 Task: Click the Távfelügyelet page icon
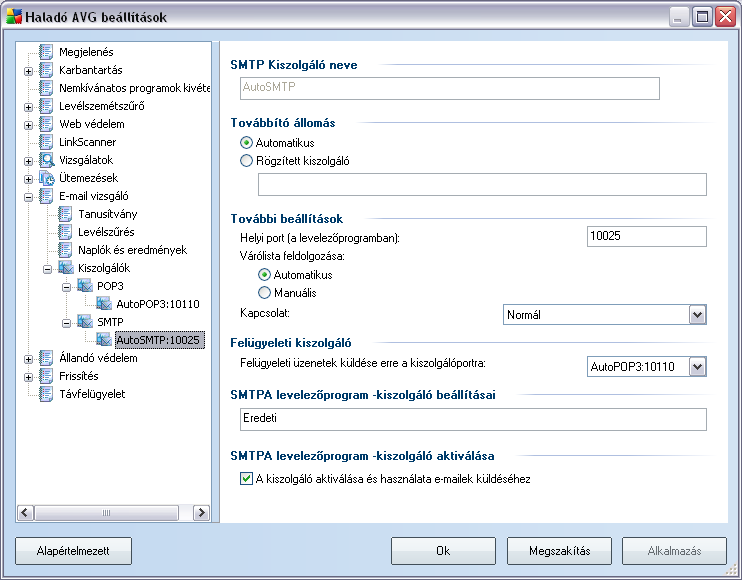tap(46, 394)
